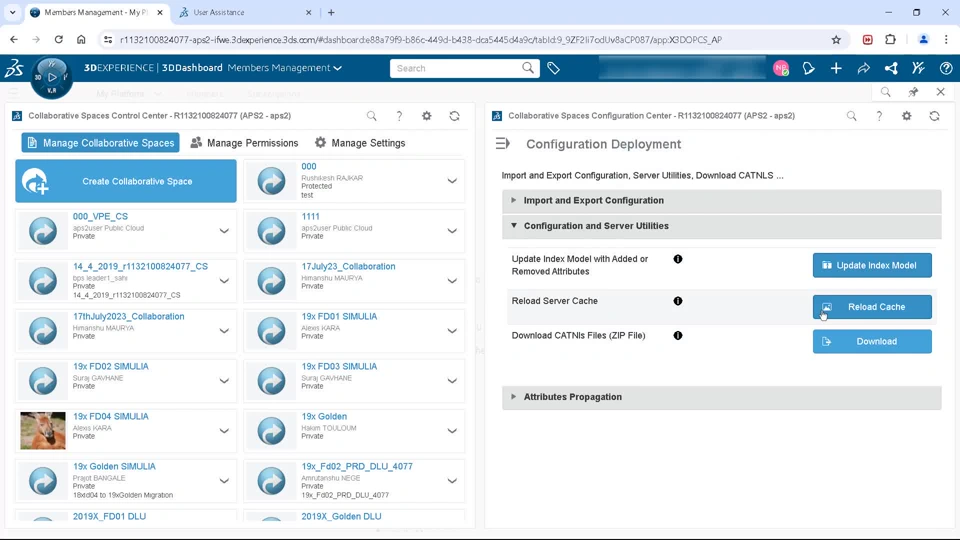Screen dimensions: 960x540
Task: Expand options for 19x Golden space
Action: [452, 430]
